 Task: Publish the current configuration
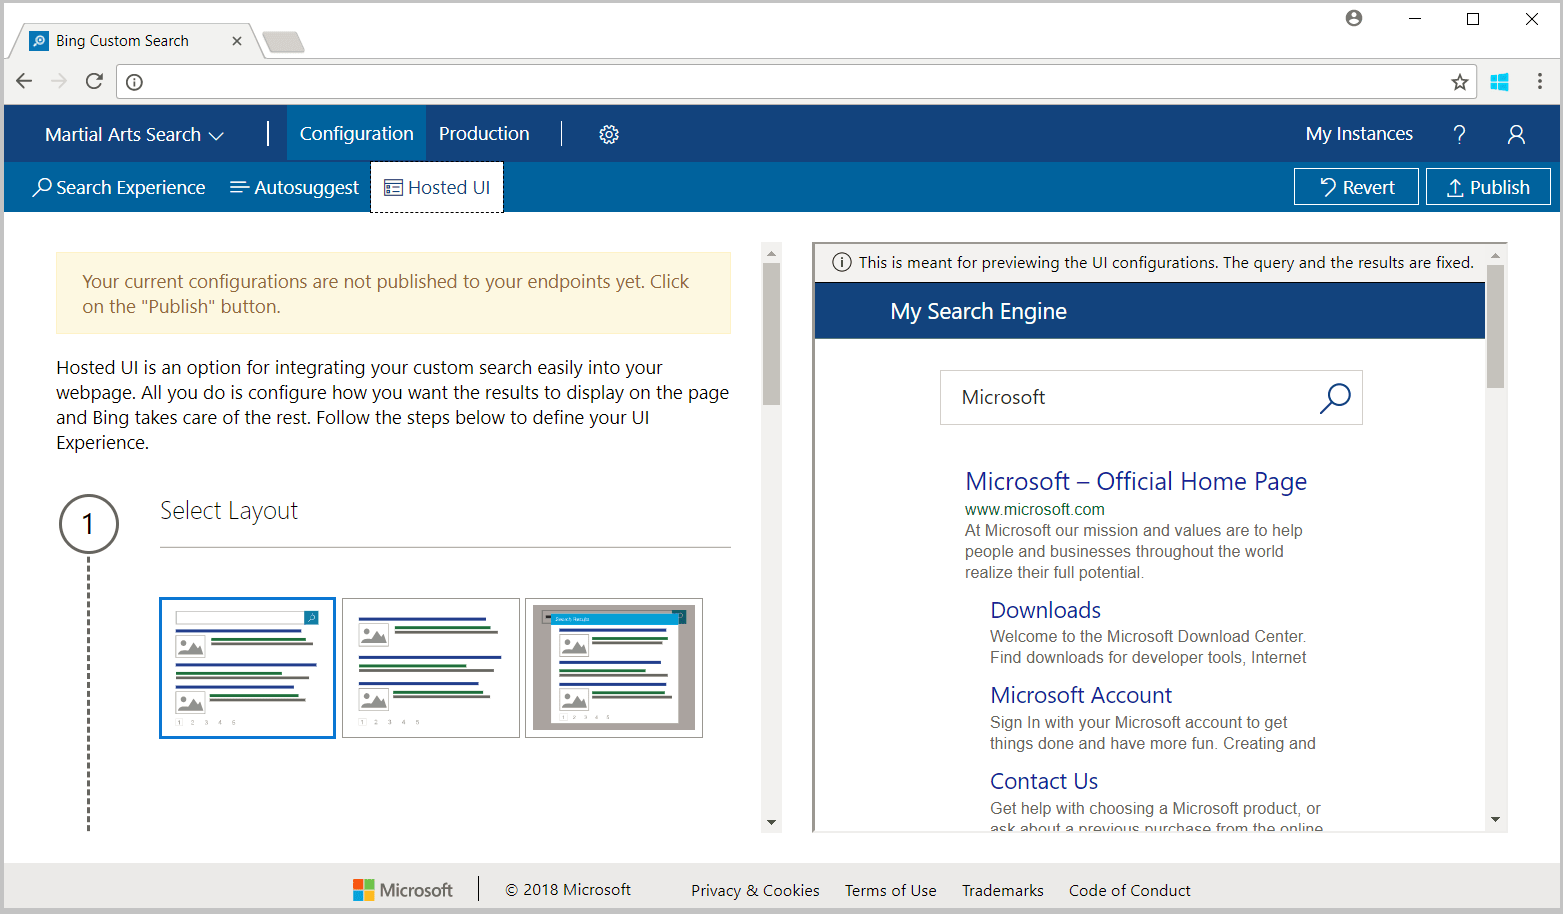click(1488, 186)
